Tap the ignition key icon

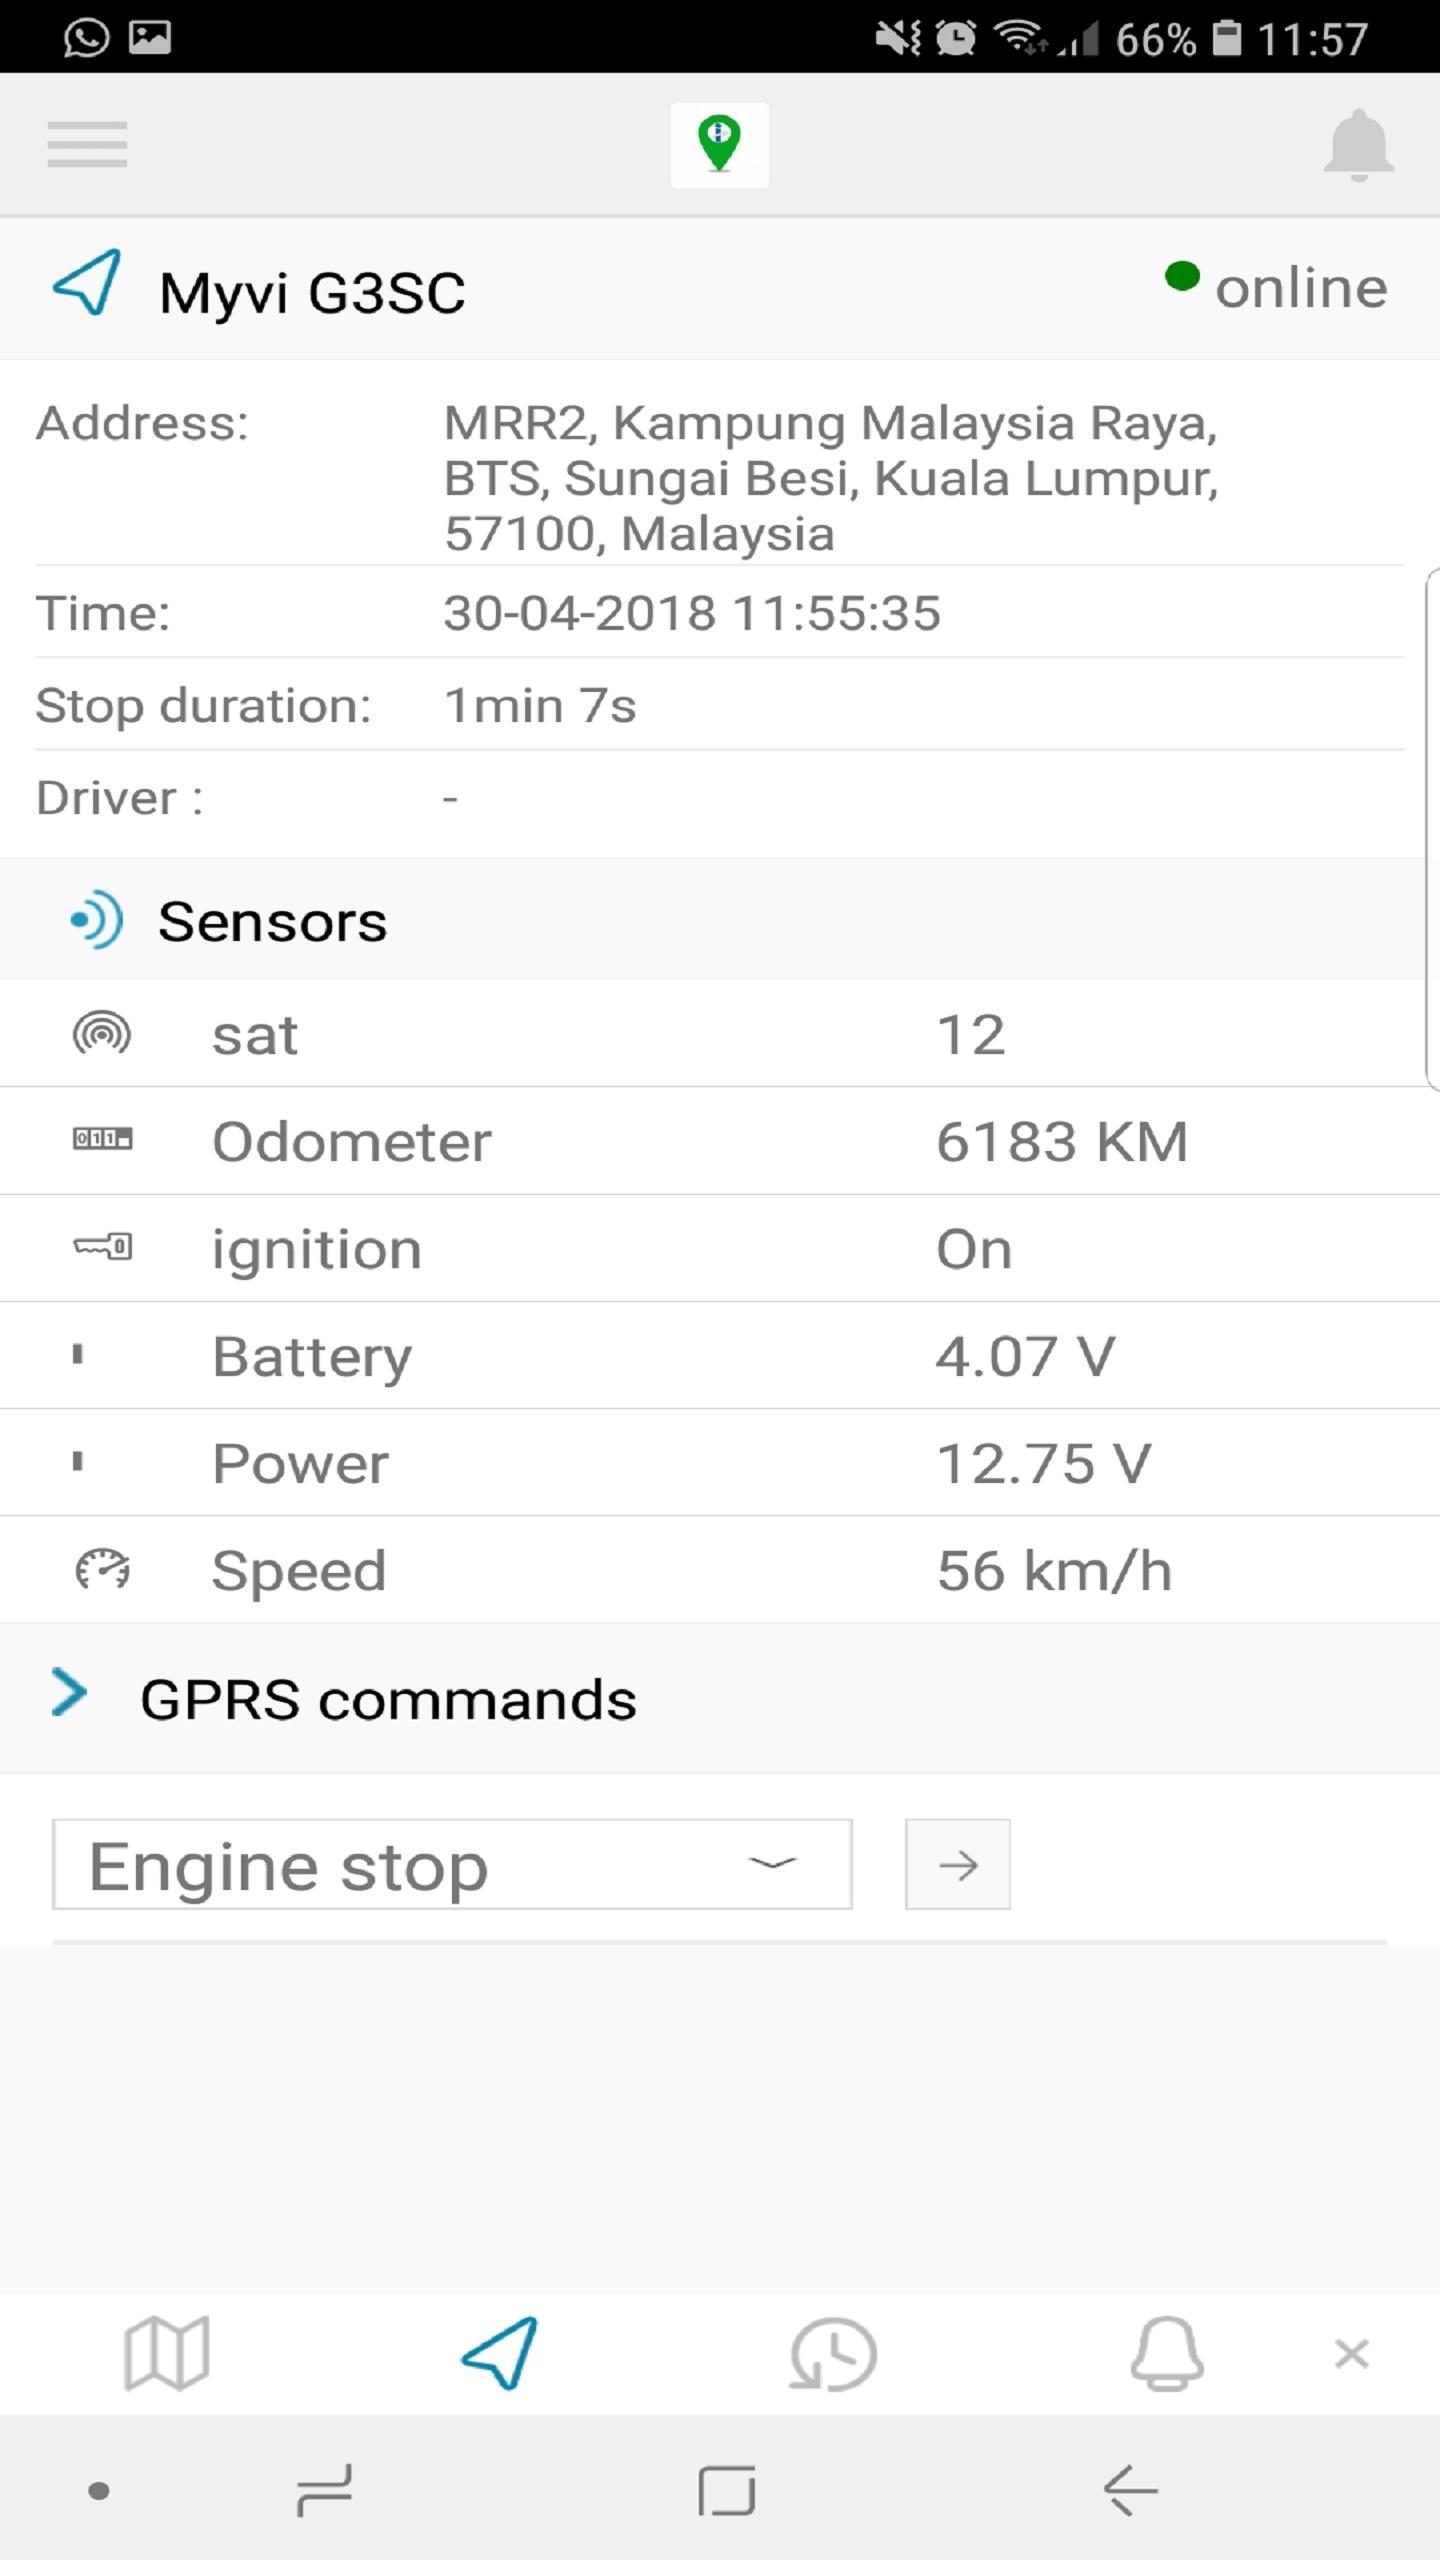pos(102,1246)
